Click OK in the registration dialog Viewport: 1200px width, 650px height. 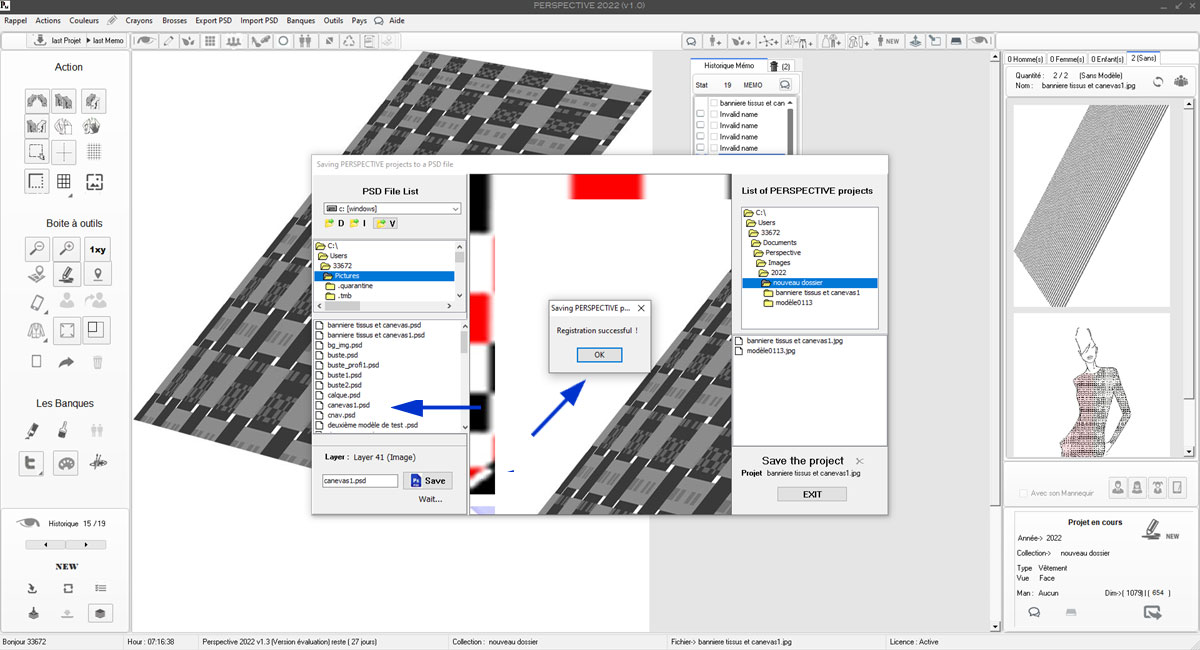pos(599,355)
